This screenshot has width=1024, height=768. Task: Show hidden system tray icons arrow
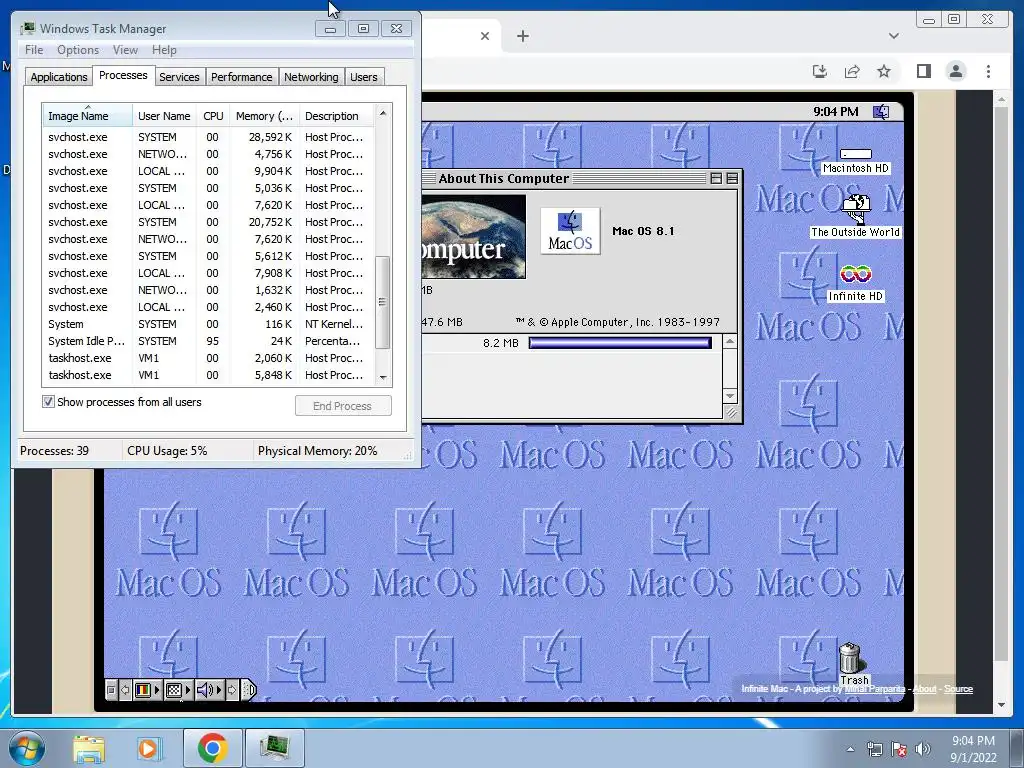pos(850,749)
